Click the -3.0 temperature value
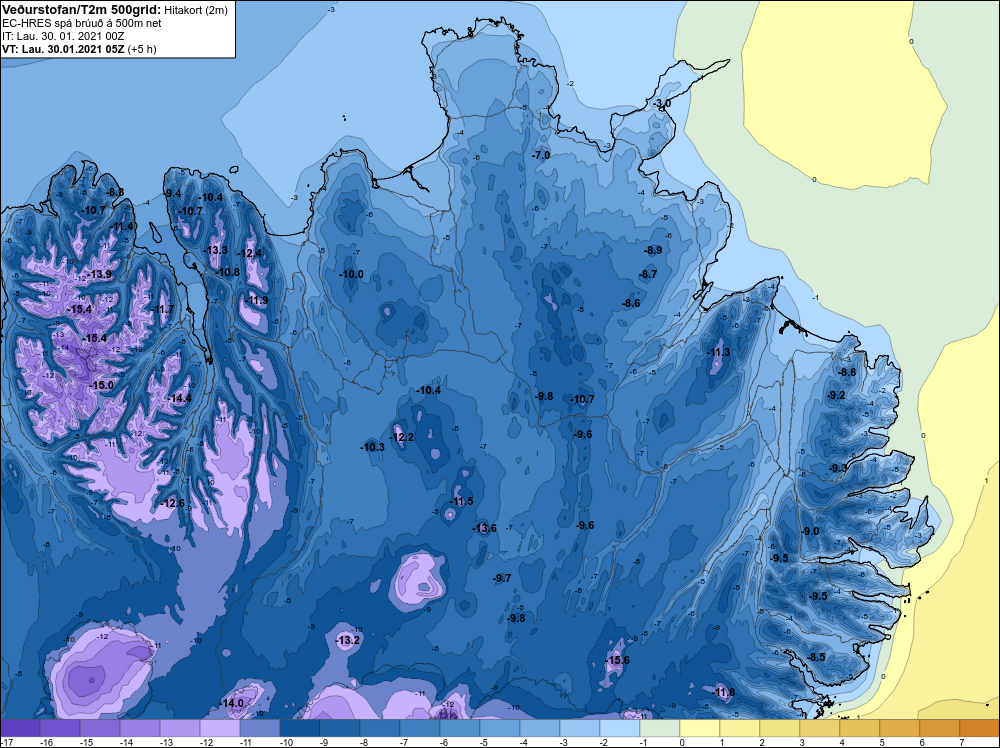The height and width of the screenshot is (748, 1000). [x=662, y=103]
